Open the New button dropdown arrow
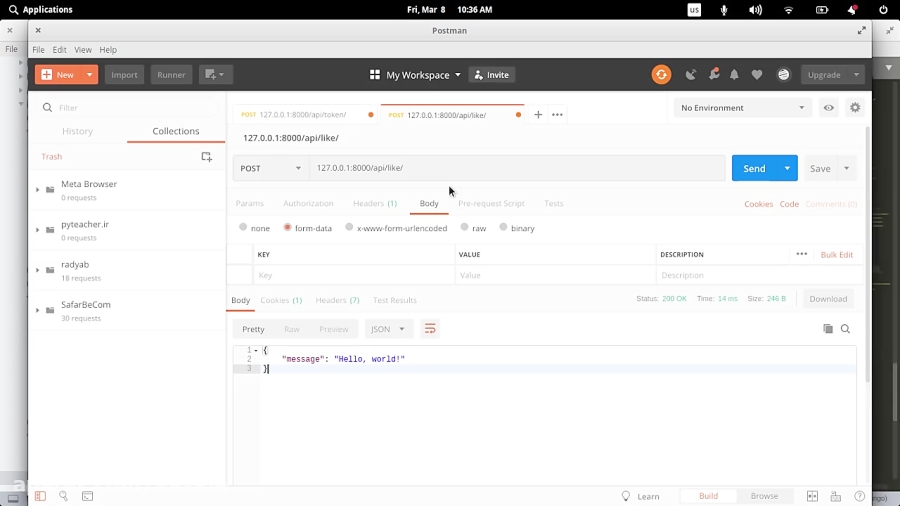This screenshot has height=506, width=900. (90, 75)
